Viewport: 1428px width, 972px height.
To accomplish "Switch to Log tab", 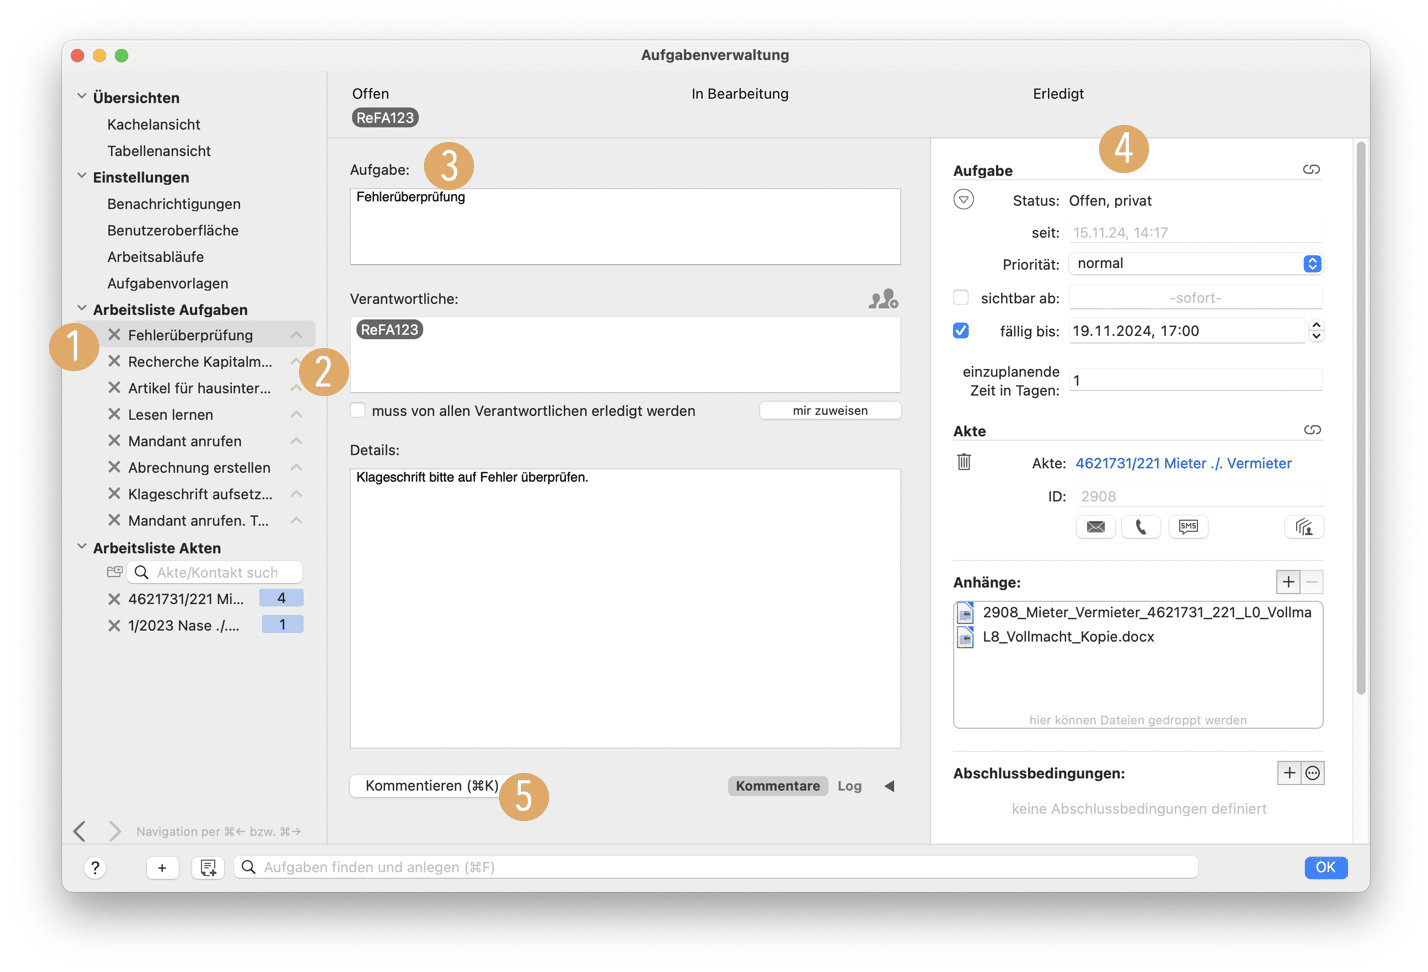I will pos(850,786).
